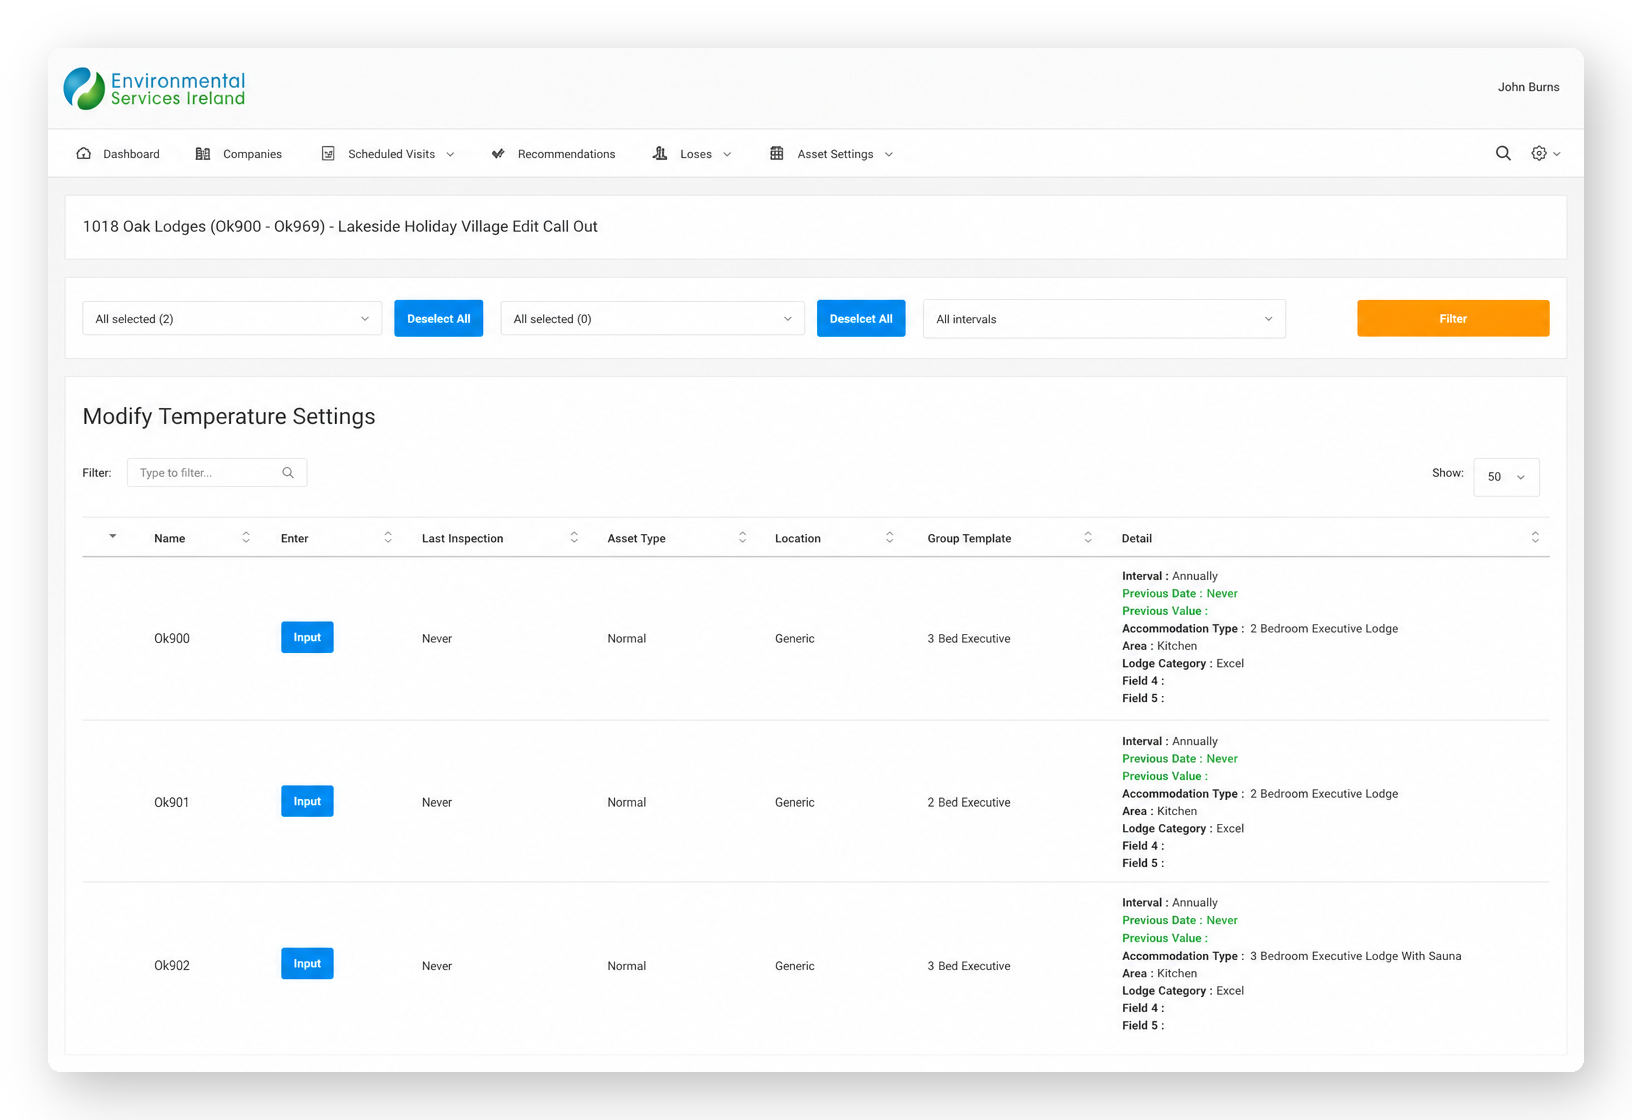
Task: Click the Modify Temperature Settings heading
Action: [x=229, y=417]
